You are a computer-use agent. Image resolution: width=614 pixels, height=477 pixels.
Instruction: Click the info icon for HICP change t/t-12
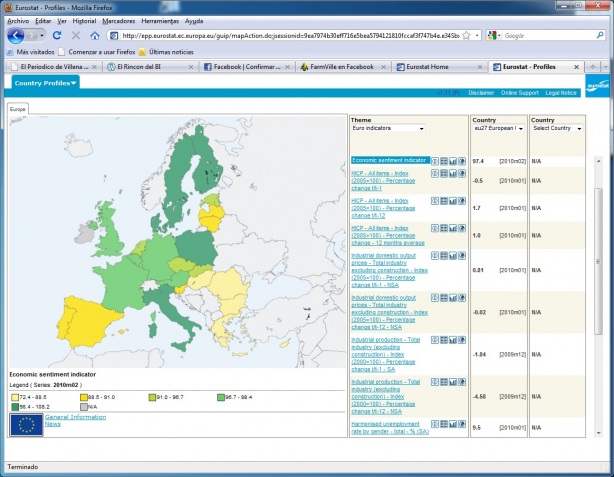[x=435, y=200]
